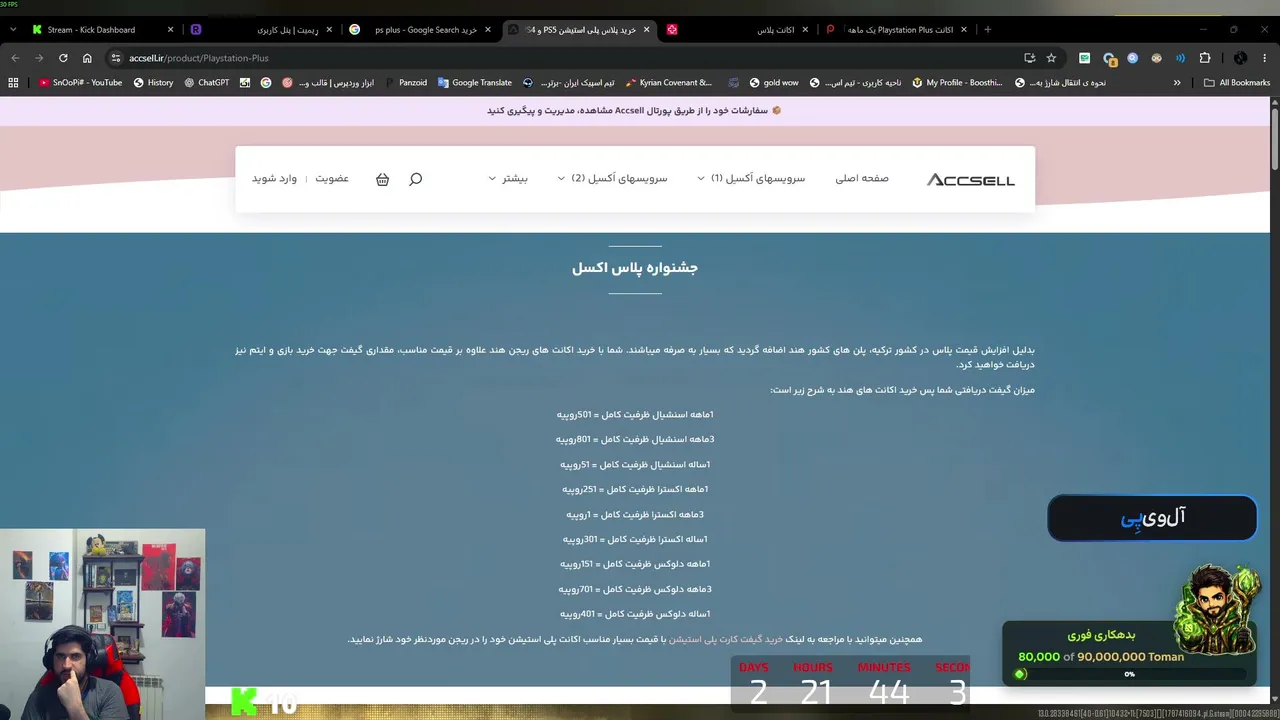Bookmark this page with the star icon
Image resolution: width=1280 pixels, height=720 pixels.
pyautogui.click(x=1051, y=58)
